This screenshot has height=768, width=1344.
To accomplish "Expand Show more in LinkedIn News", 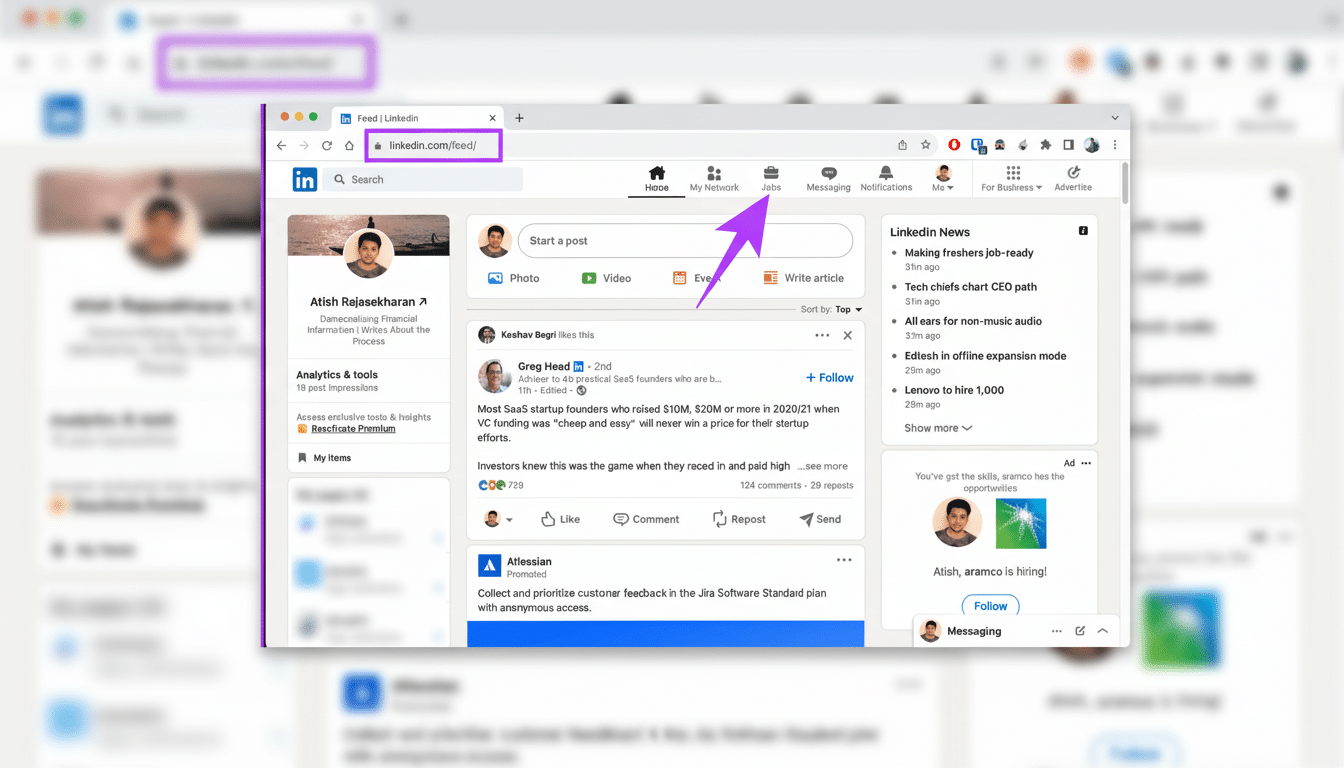I will 936,427.
